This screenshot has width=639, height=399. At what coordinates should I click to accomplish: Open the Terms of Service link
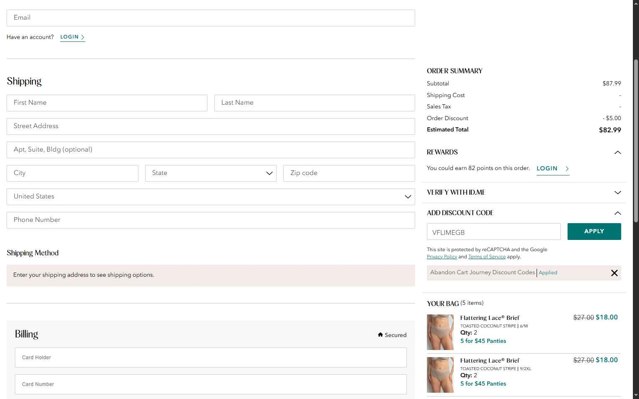487,257
